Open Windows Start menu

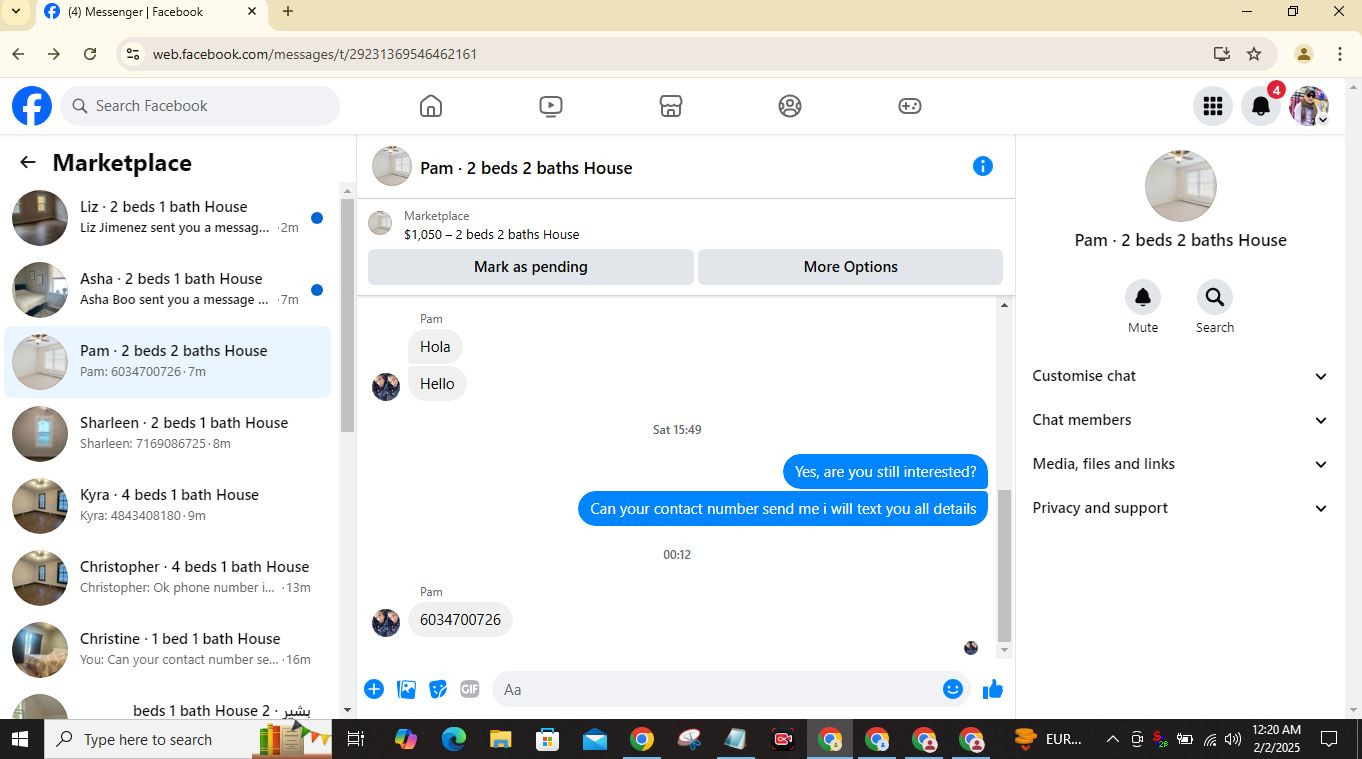pyautogui.click(x=20, y=740)
